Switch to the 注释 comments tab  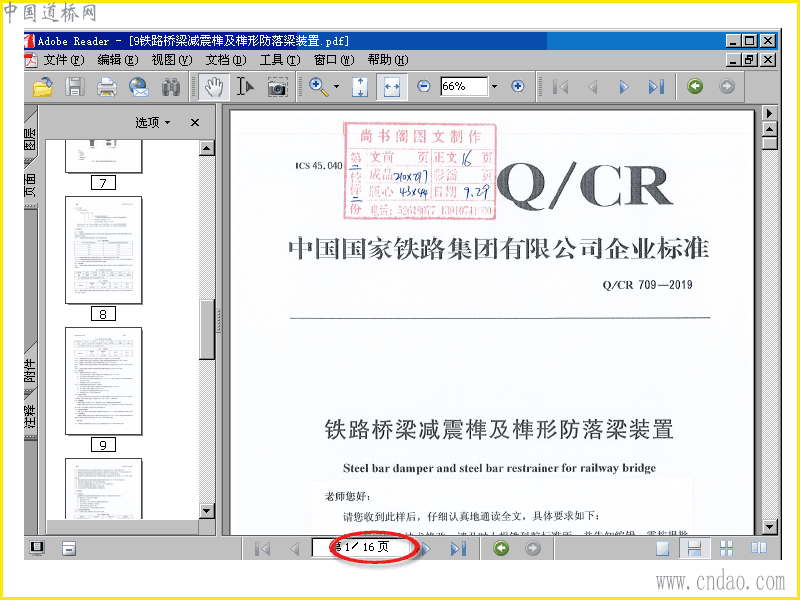(x=31, y=416)
